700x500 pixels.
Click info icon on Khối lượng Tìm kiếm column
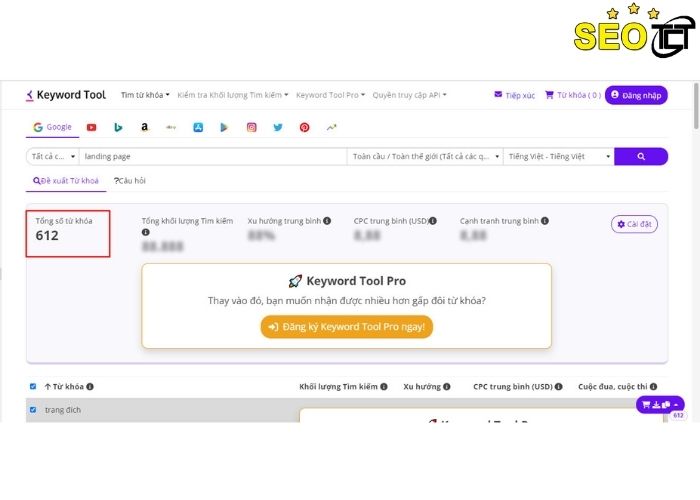coord(384,387)
